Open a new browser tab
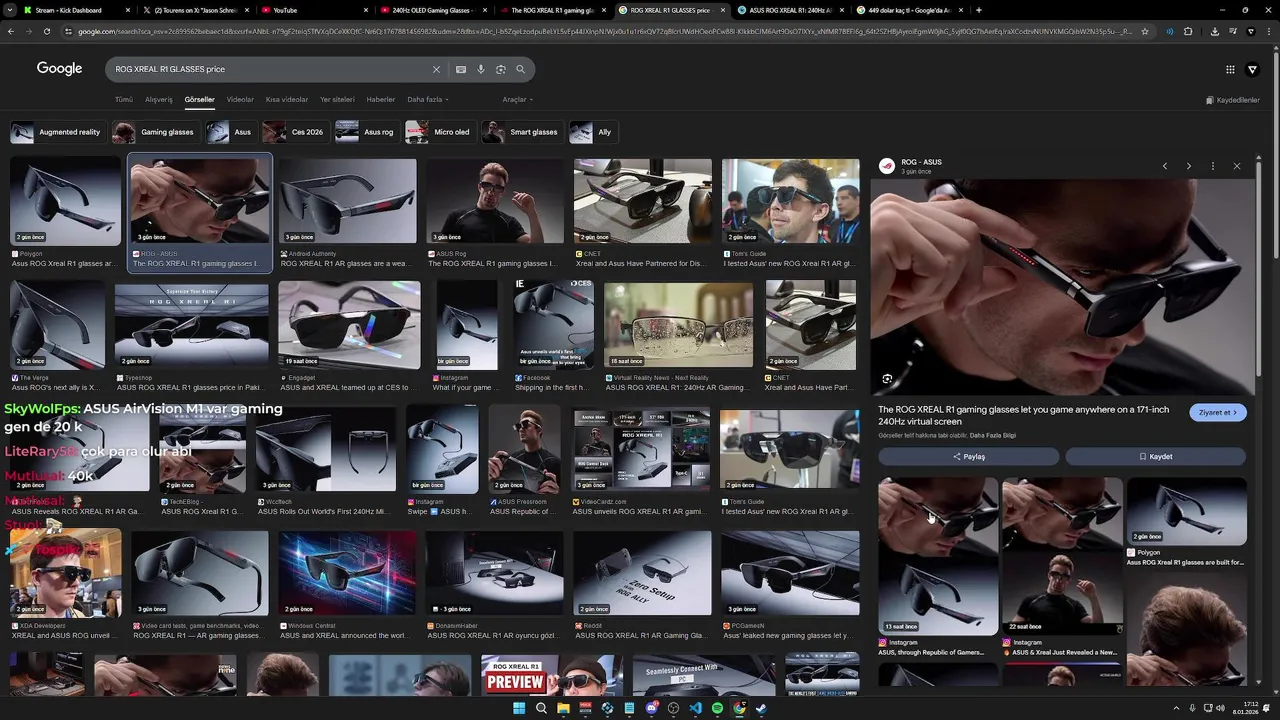The image size is (1280, 720). 979,10
